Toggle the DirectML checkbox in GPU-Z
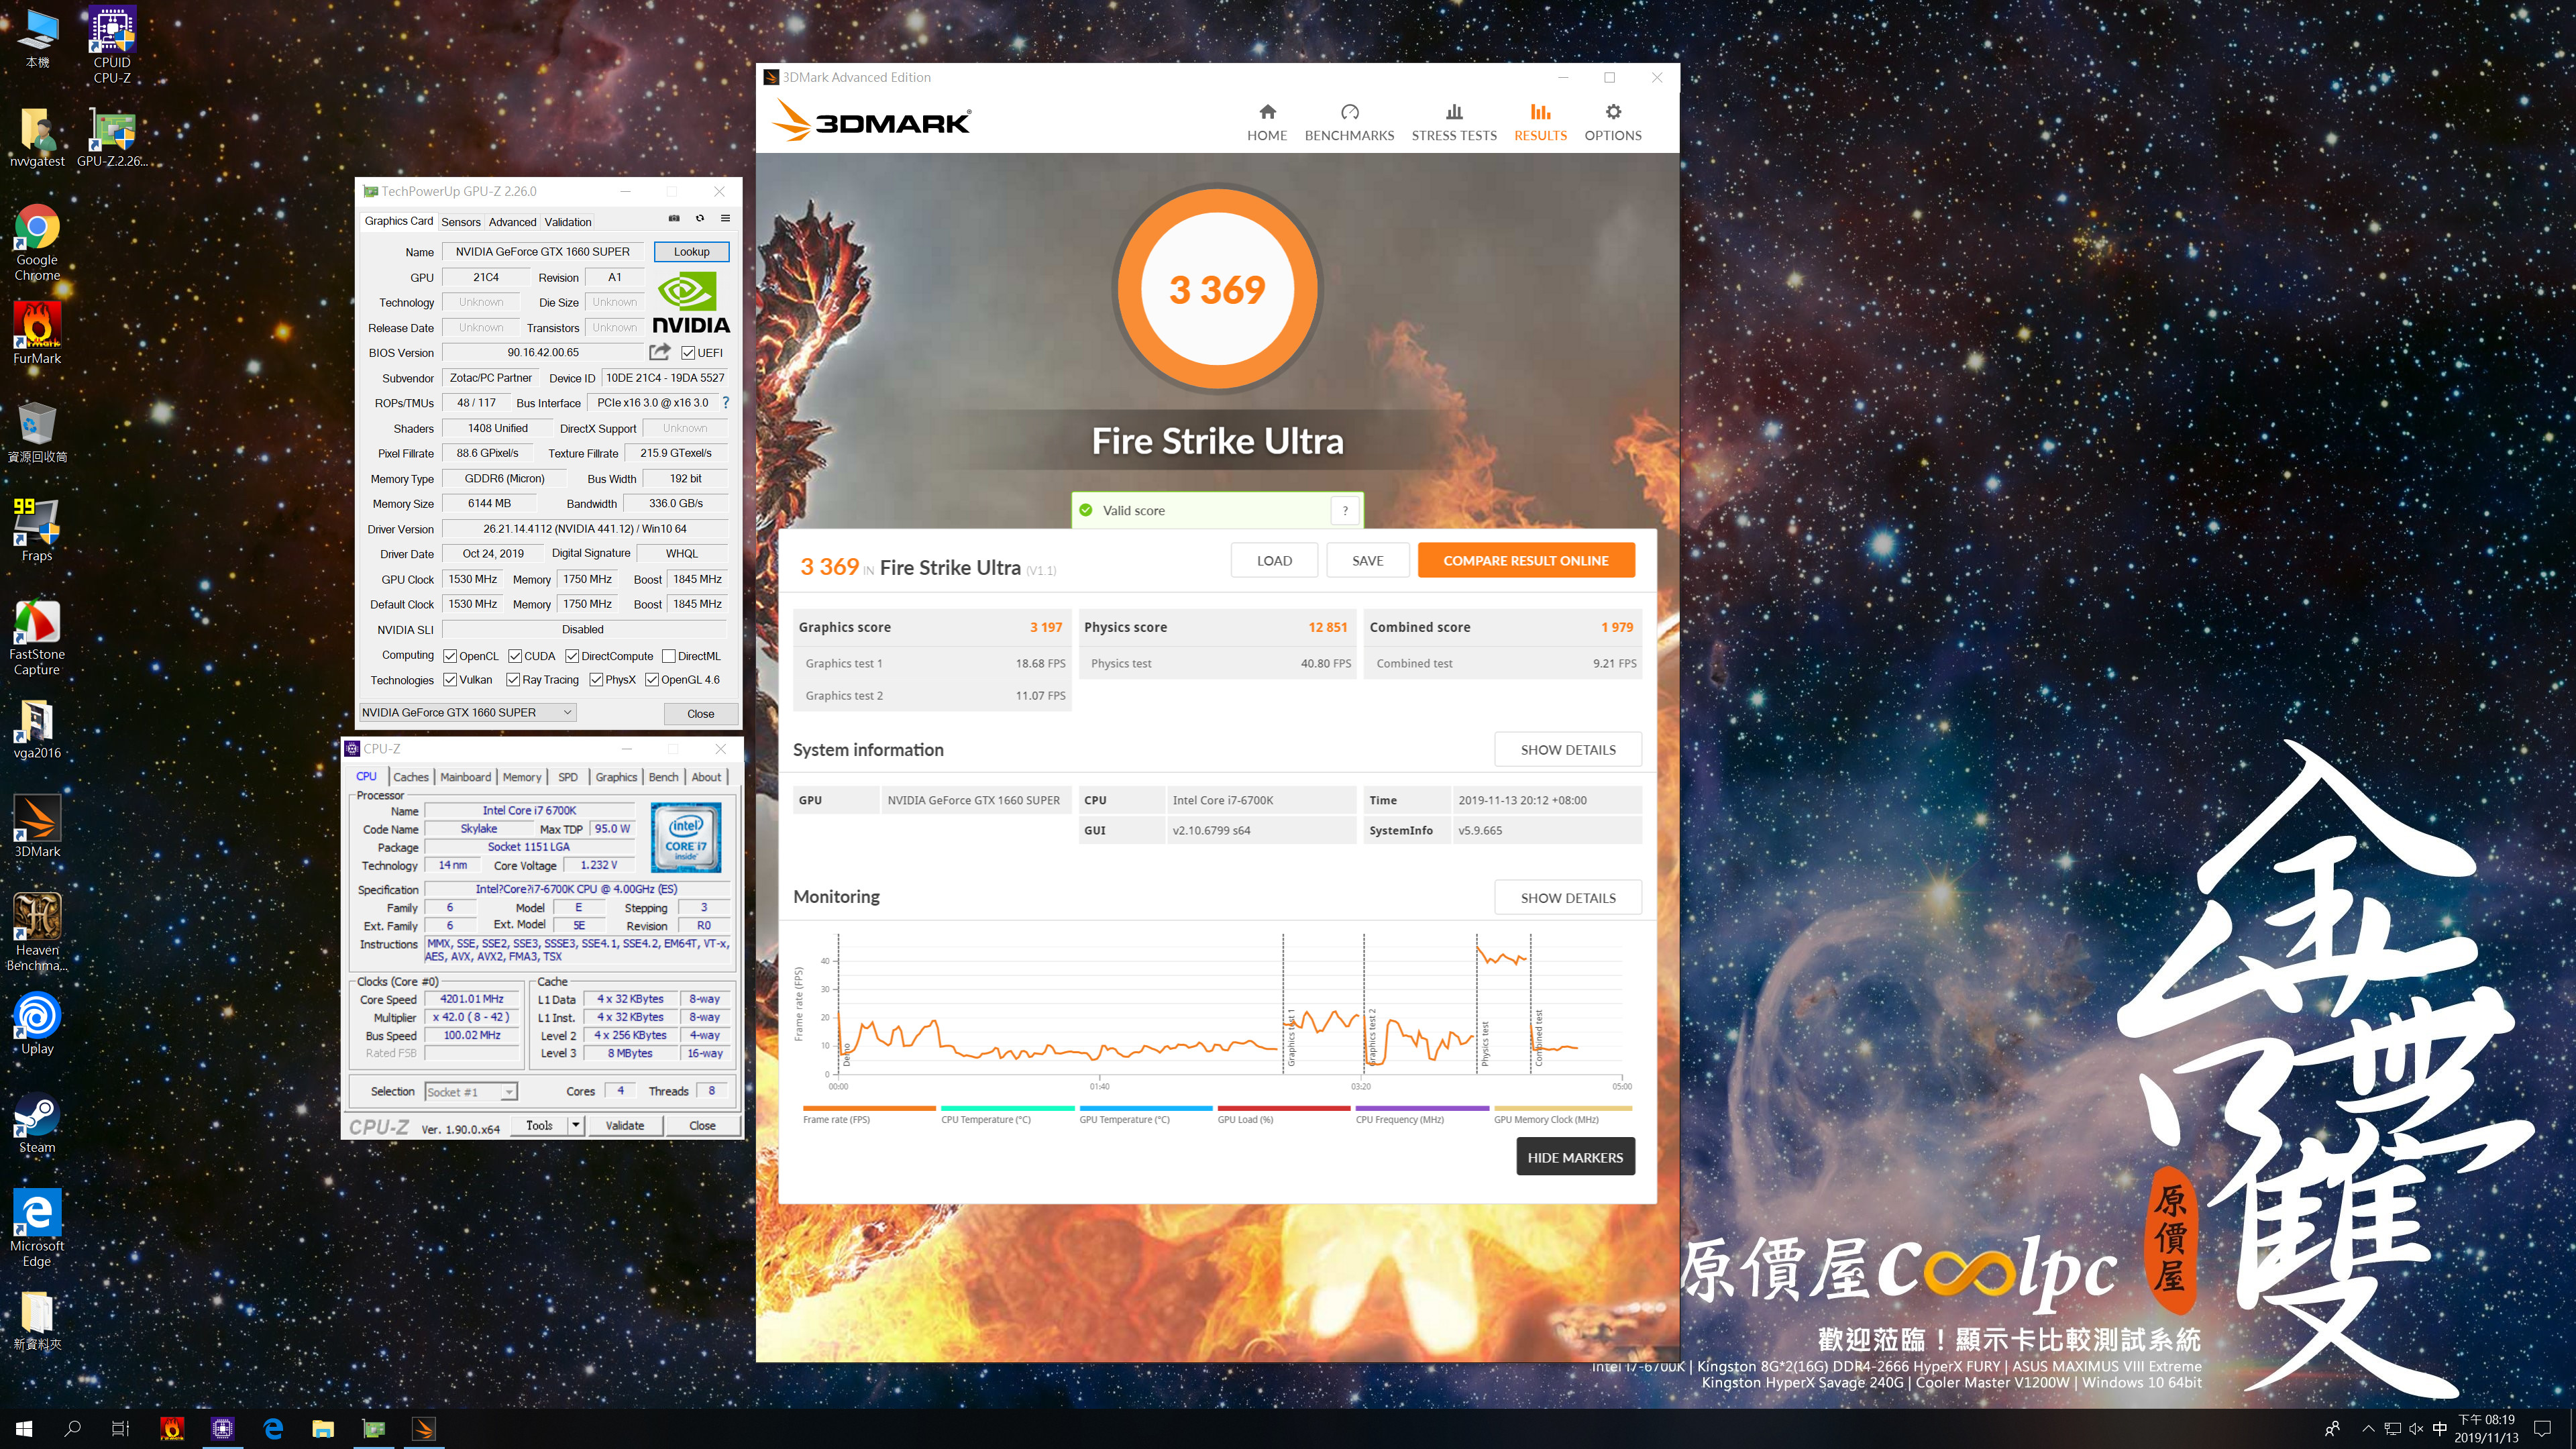The image size is (2576, 1449). click(x=669, y=656)
